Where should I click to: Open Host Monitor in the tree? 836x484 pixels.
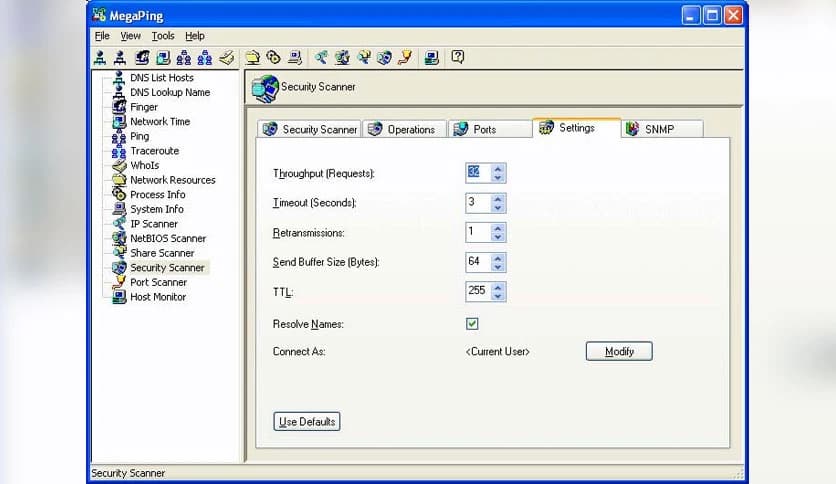click(x=158, y=297)
